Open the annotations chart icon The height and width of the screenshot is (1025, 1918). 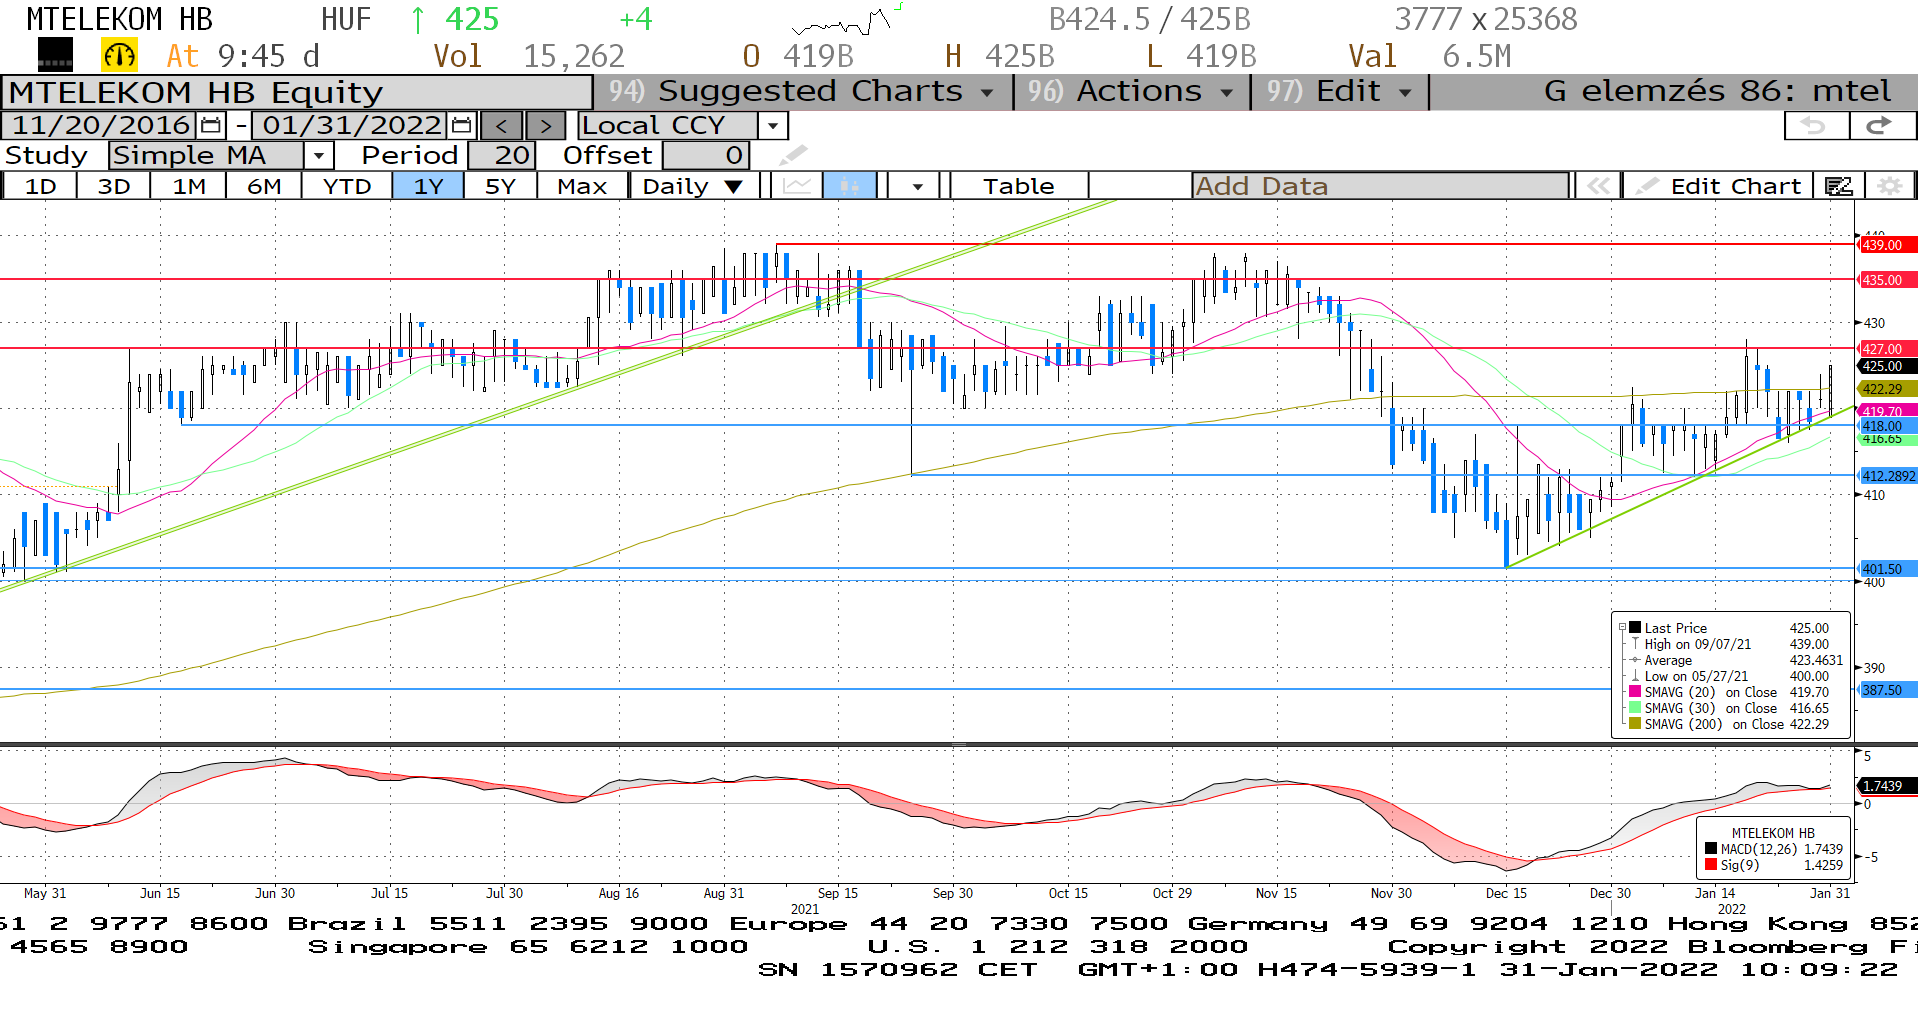point(1838,186)
